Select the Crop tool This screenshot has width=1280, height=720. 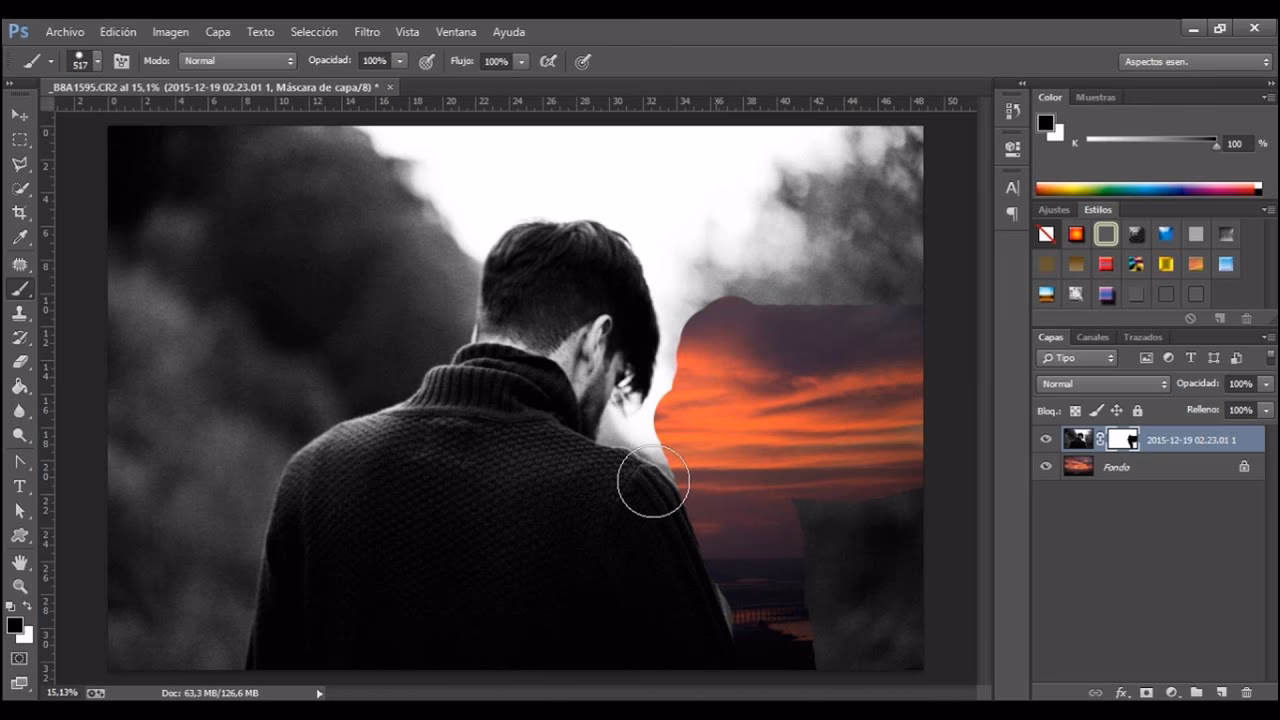22,213
